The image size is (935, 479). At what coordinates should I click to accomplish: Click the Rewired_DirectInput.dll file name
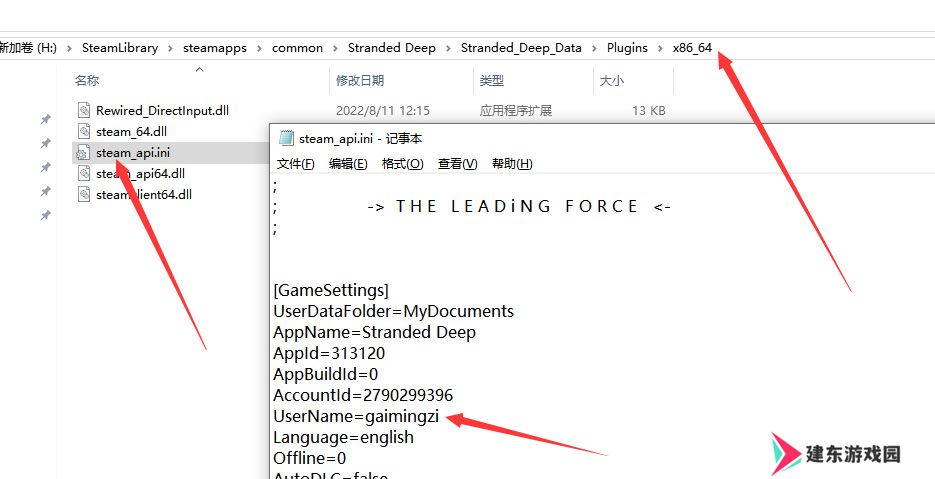click(162, 110)
